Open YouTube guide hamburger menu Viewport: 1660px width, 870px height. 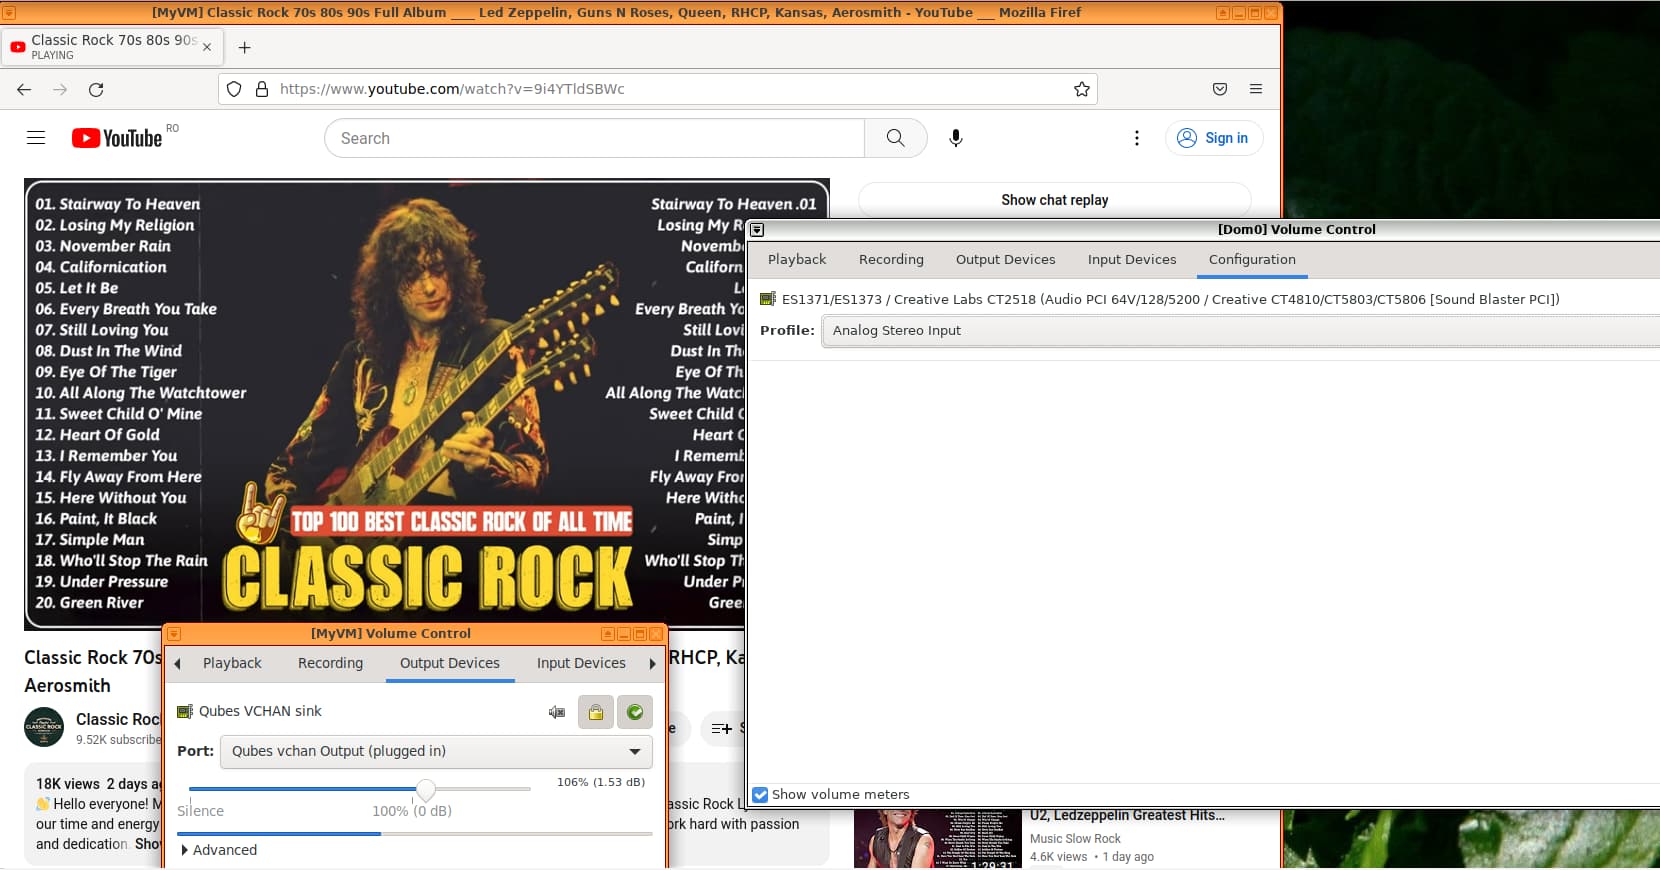pyautogui.click(x=36, y=138)
